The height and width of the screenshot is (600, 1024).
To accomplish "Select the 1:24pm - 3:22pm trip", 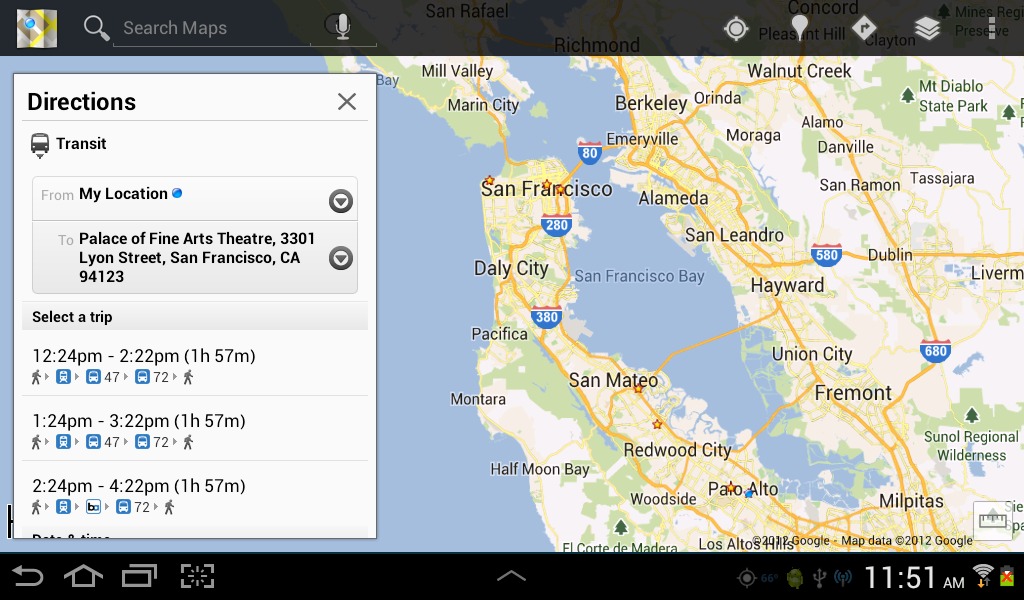I will click(x=195, y=429).
